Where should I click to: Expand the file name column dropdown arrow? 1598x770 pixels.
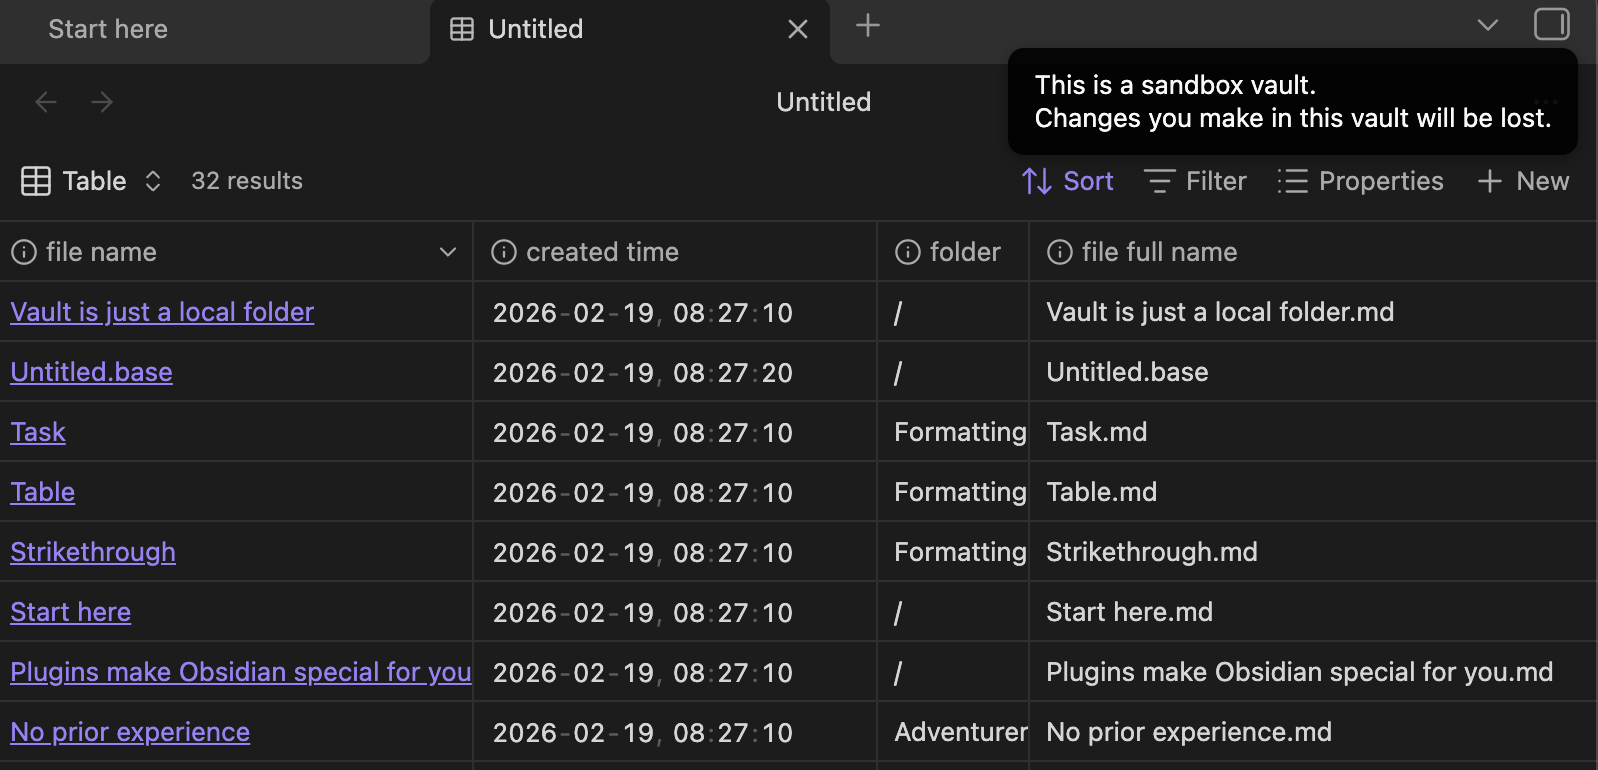pos(448,252)
